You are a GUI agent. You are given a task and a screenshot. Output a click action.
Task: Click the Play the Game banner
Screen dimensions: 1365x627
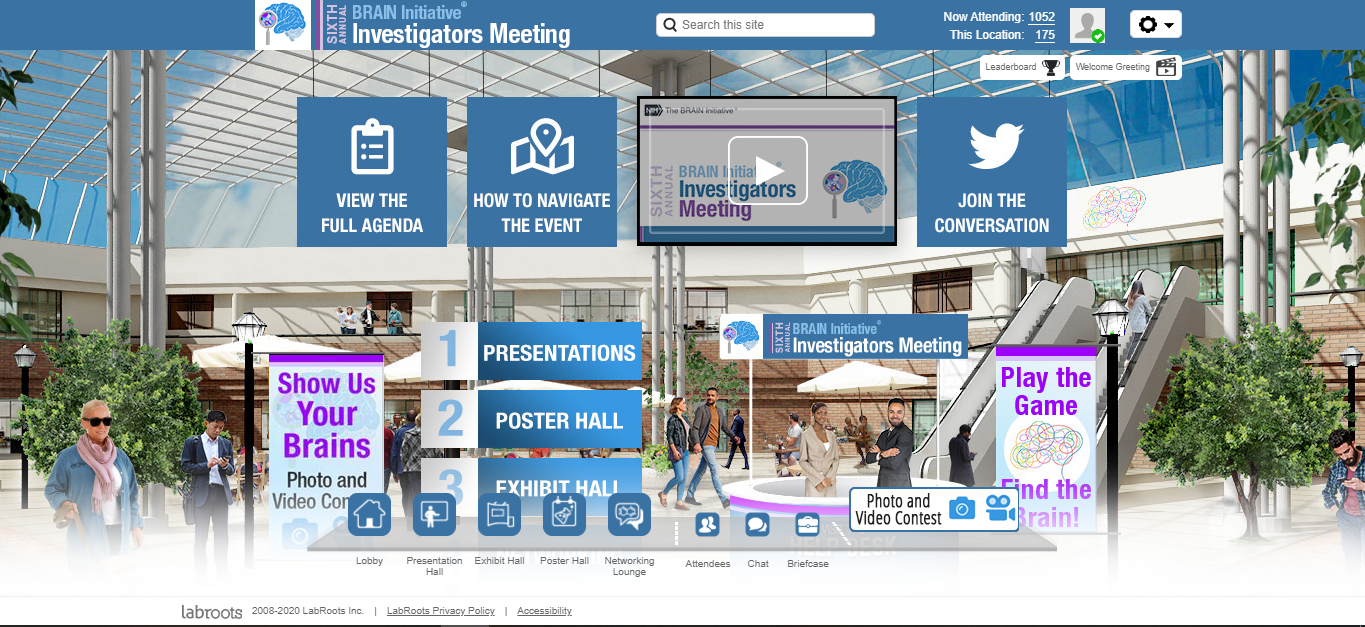(1046, 439)
